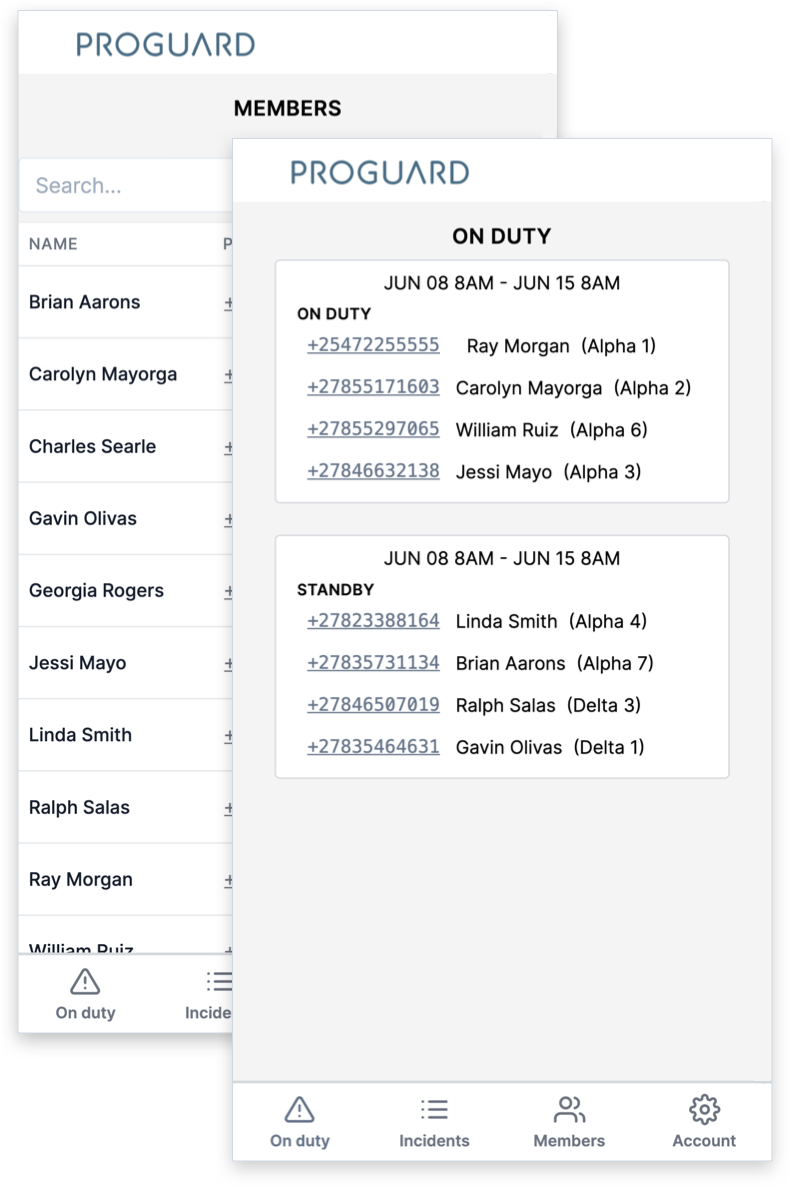Click Proguard logo in On Duty window
This screenshot has height=1187, width=790.
[380, 173]
